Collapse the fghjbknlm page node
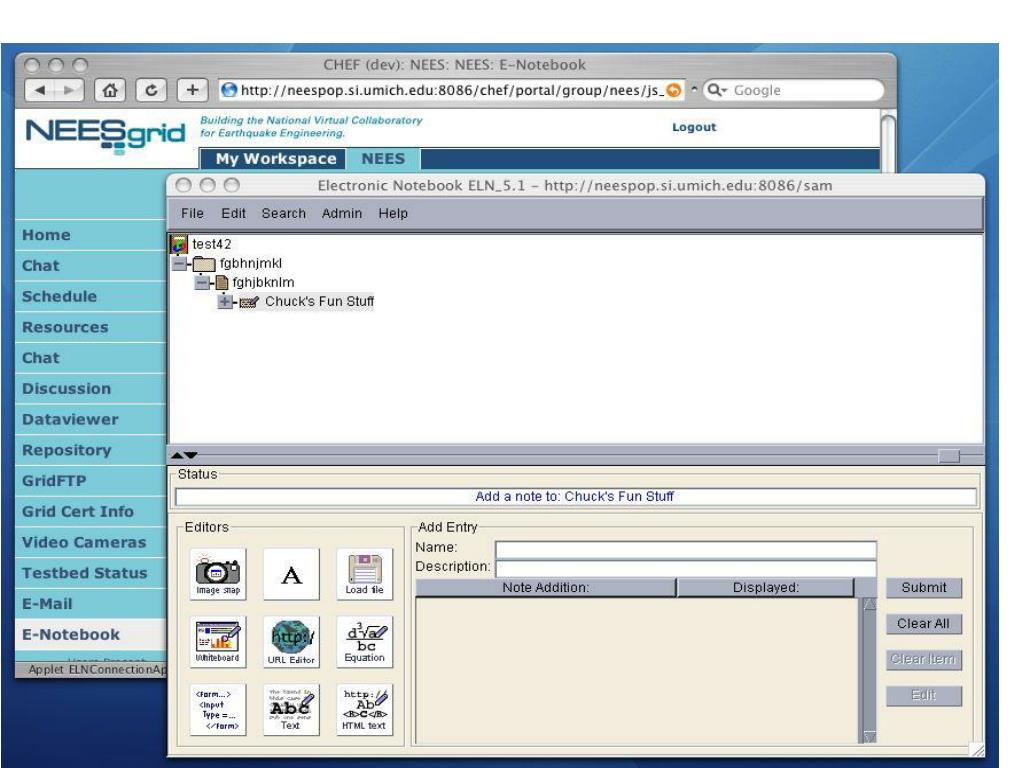Viewport: 1024px width, 768px height. point(202,283)
